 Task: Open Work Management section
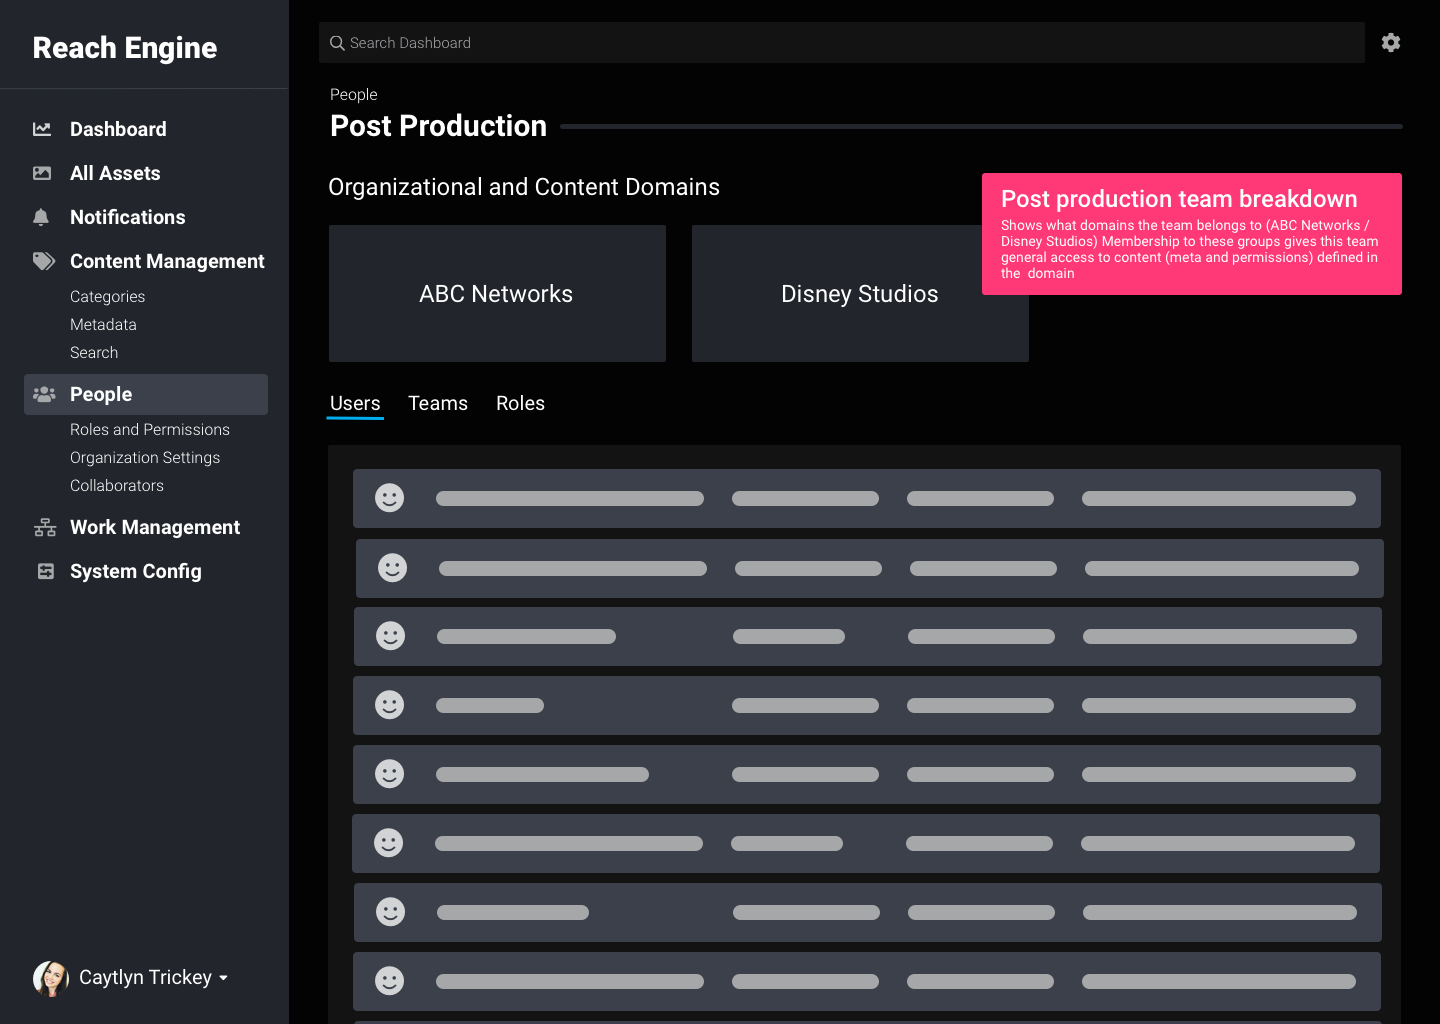click(x=155, y=527)
